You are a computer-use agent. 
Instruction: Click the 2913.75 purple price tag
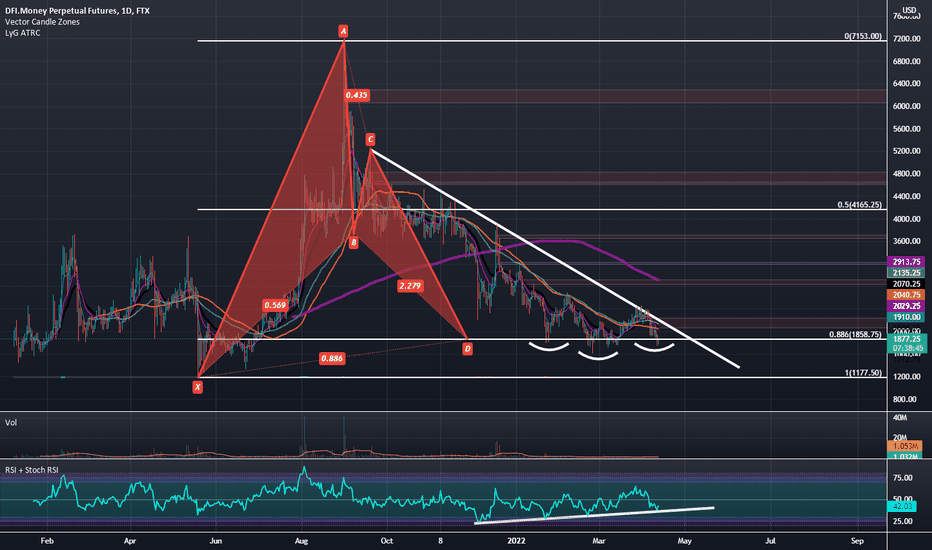[x=906, y=262]
